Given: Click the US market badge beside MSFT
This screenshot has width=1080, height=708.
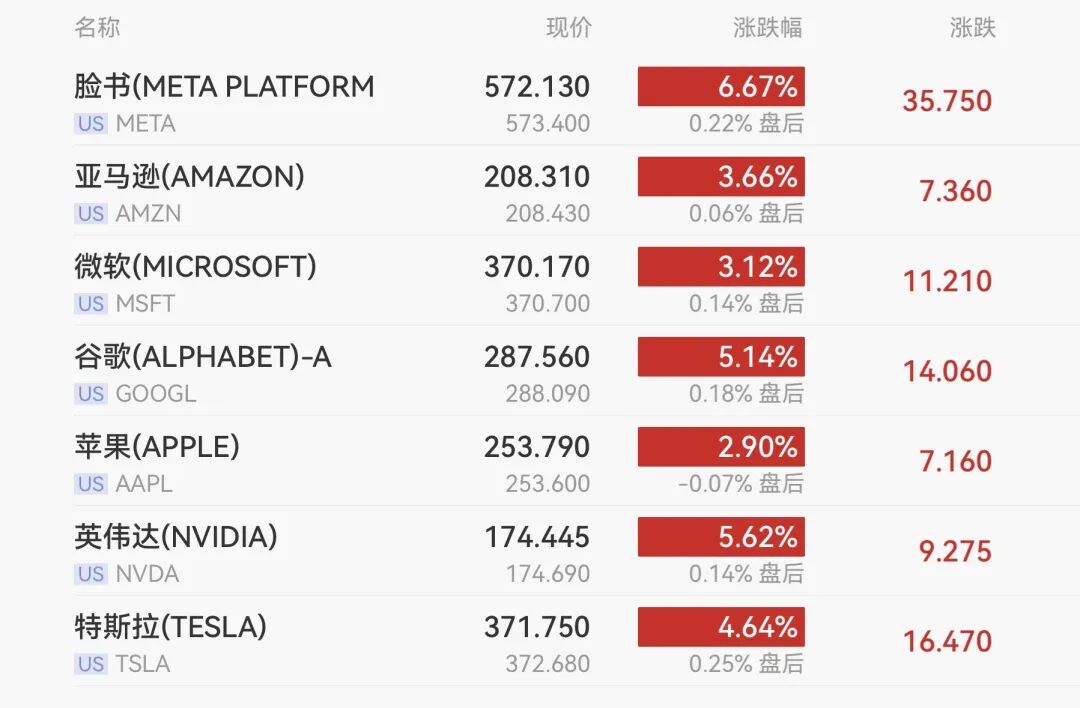Looking at the screenshot, I should click(91, 304).
